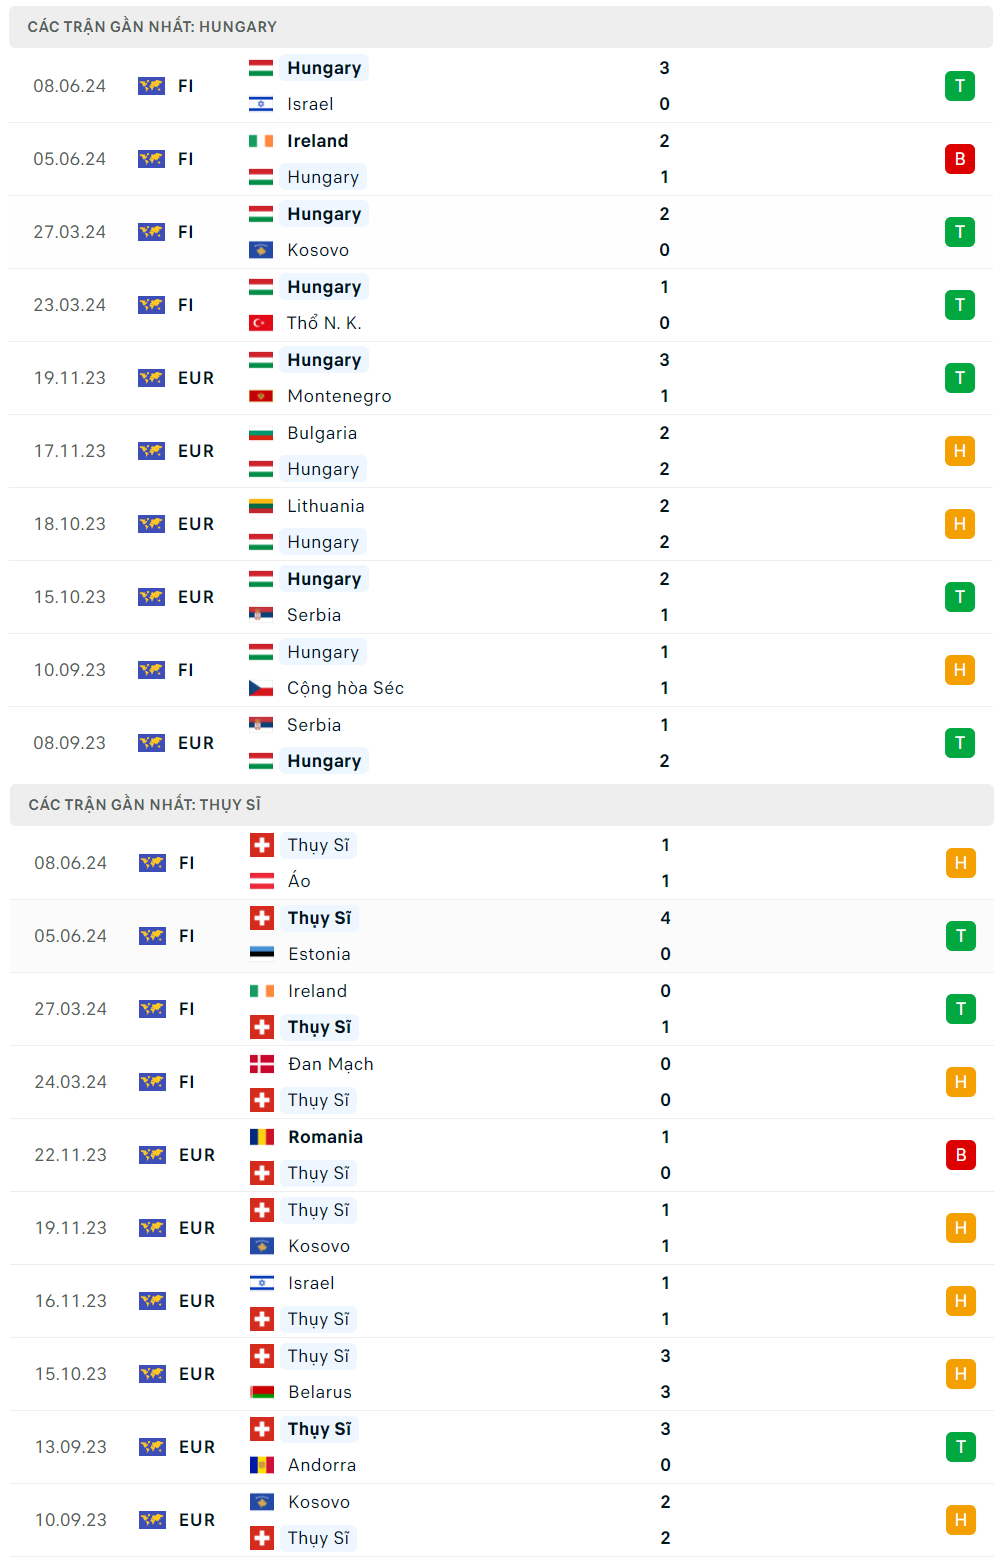
Task: Click EUR competition icon for 19.11.23 Hungary match
Action: [151, 378]
